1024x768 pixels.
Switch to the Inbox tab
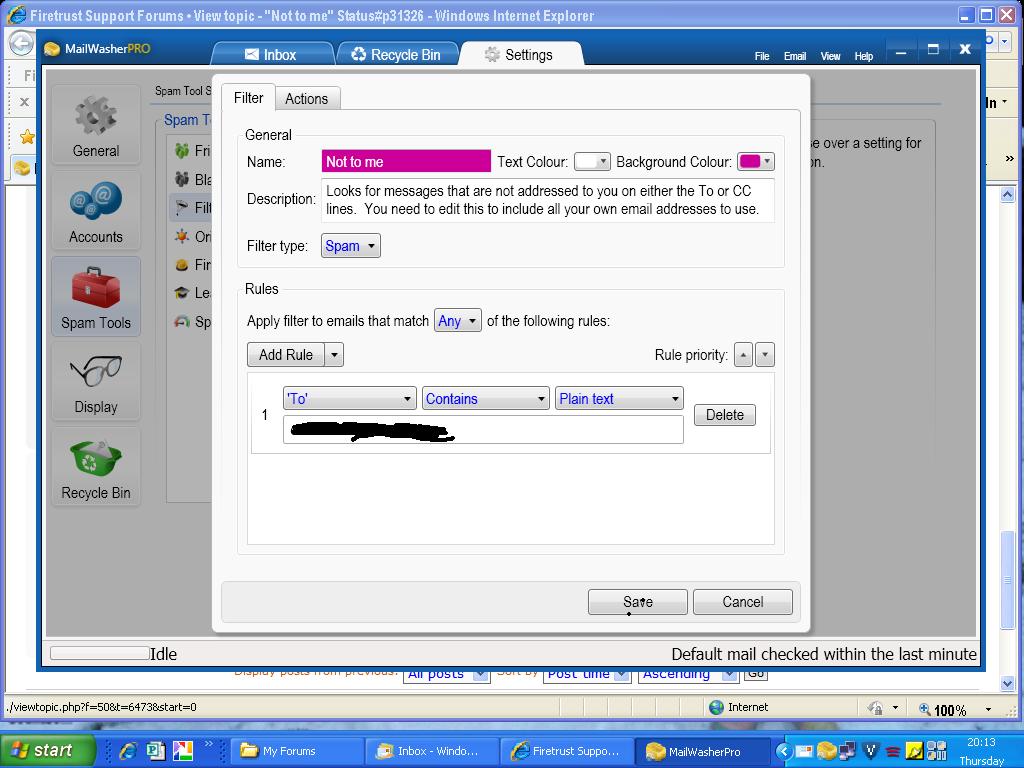272,55
